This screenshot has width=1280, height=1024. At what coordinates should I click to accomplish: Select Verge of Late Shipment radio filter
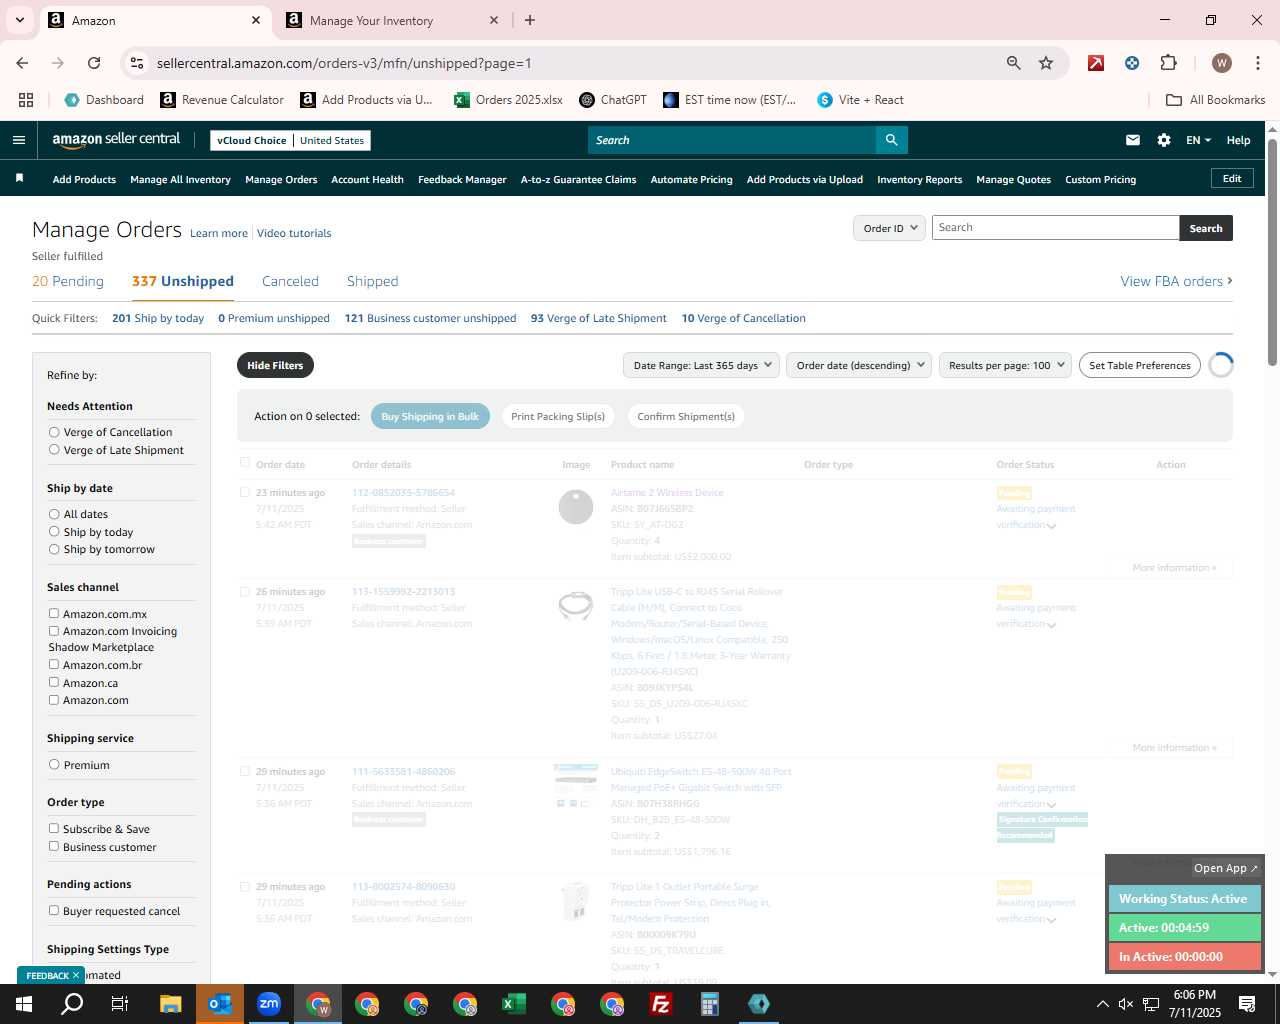(x=54, y=450)
